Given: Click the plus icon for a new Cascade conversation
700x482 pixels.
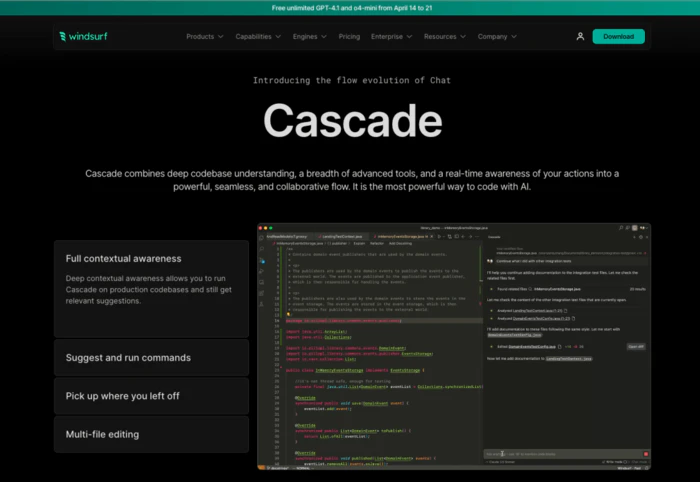Looking at the screenshot, I should click(x=634, y=237).
